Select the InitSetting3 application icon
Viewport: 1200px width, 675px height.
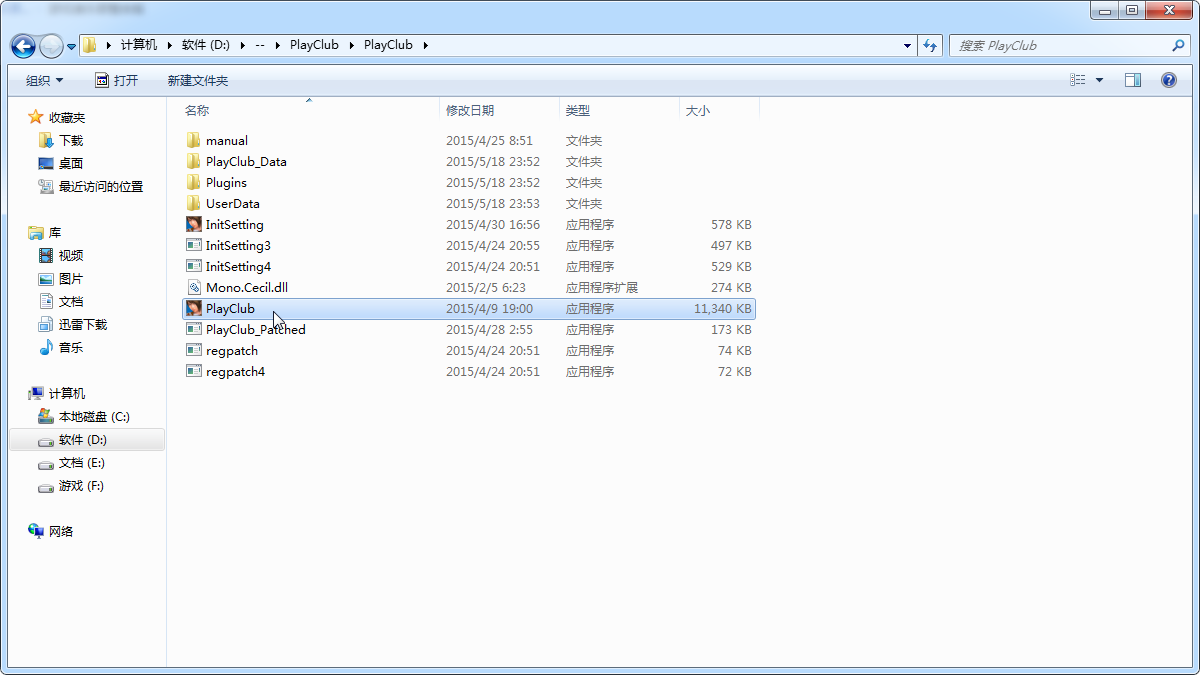(194, 246)
